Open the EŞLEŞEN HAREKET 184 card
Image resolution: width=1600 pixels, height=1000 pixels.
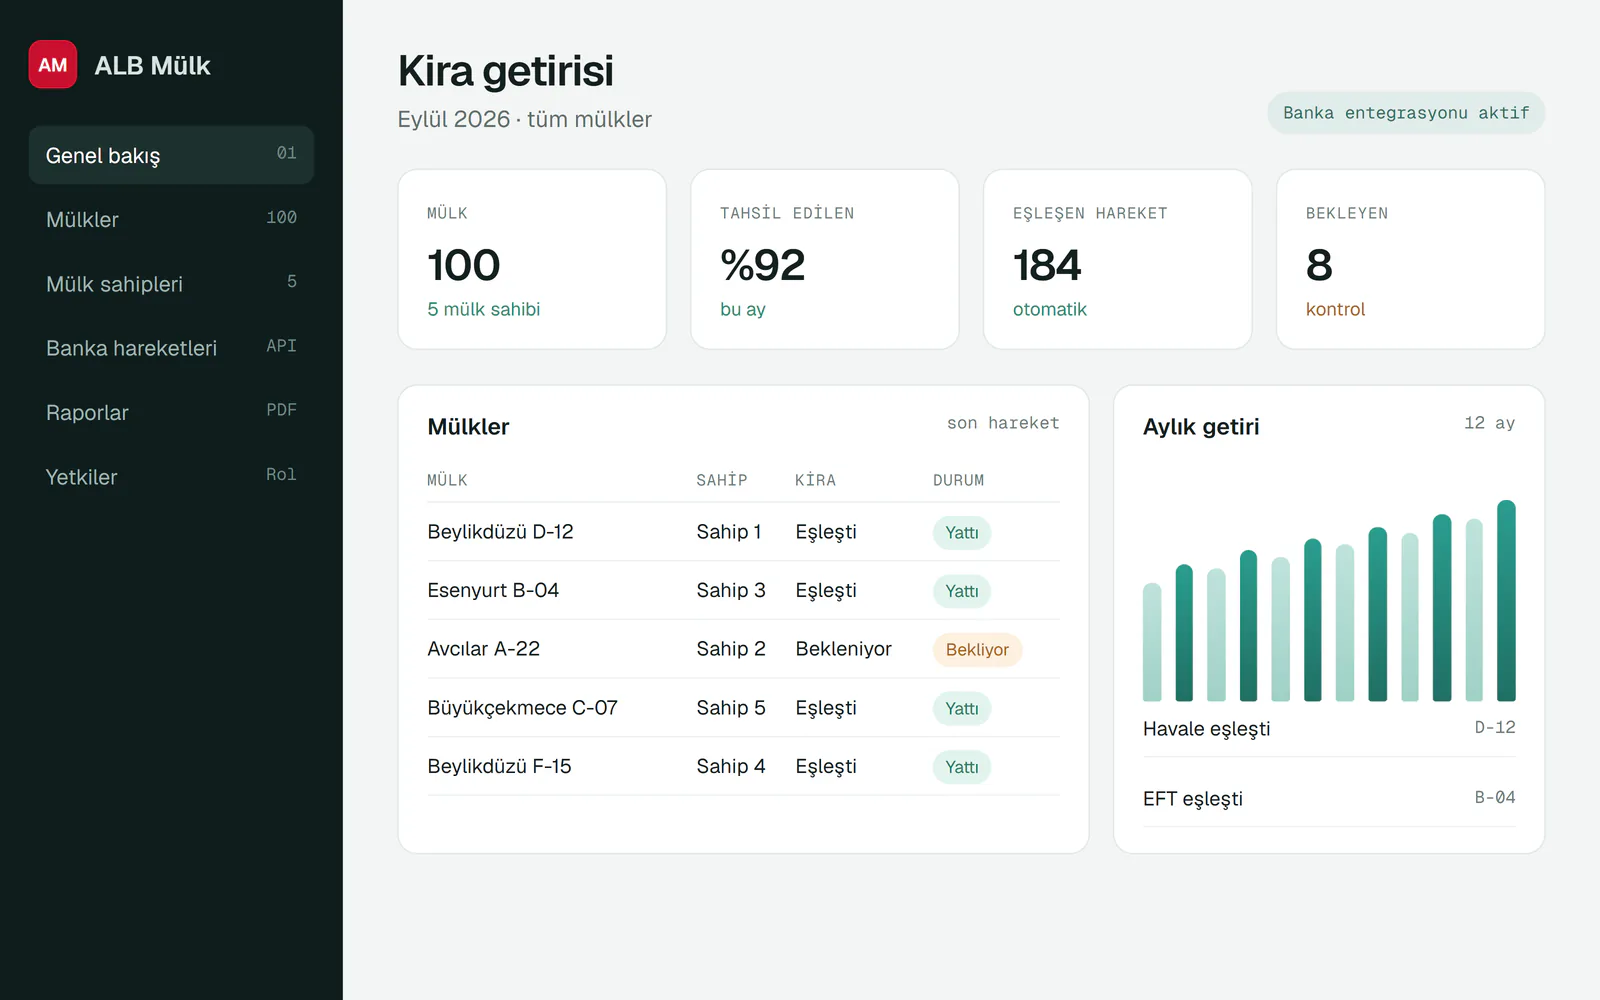tap(1118, 259)
